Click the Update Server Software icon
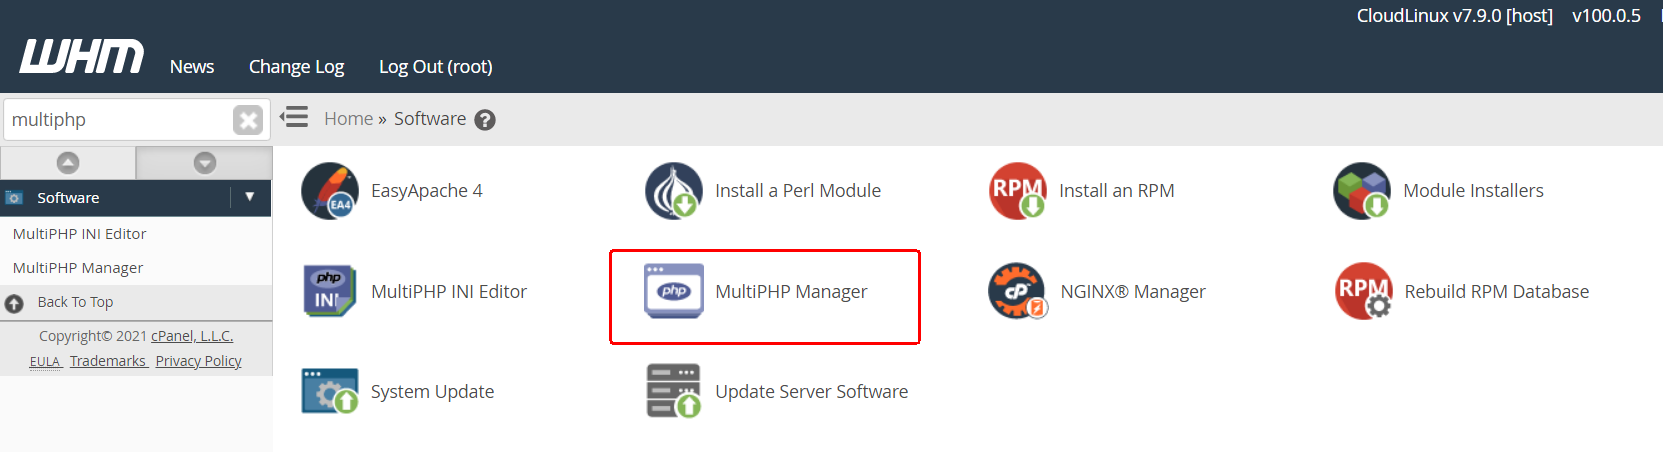 (674, 391)
